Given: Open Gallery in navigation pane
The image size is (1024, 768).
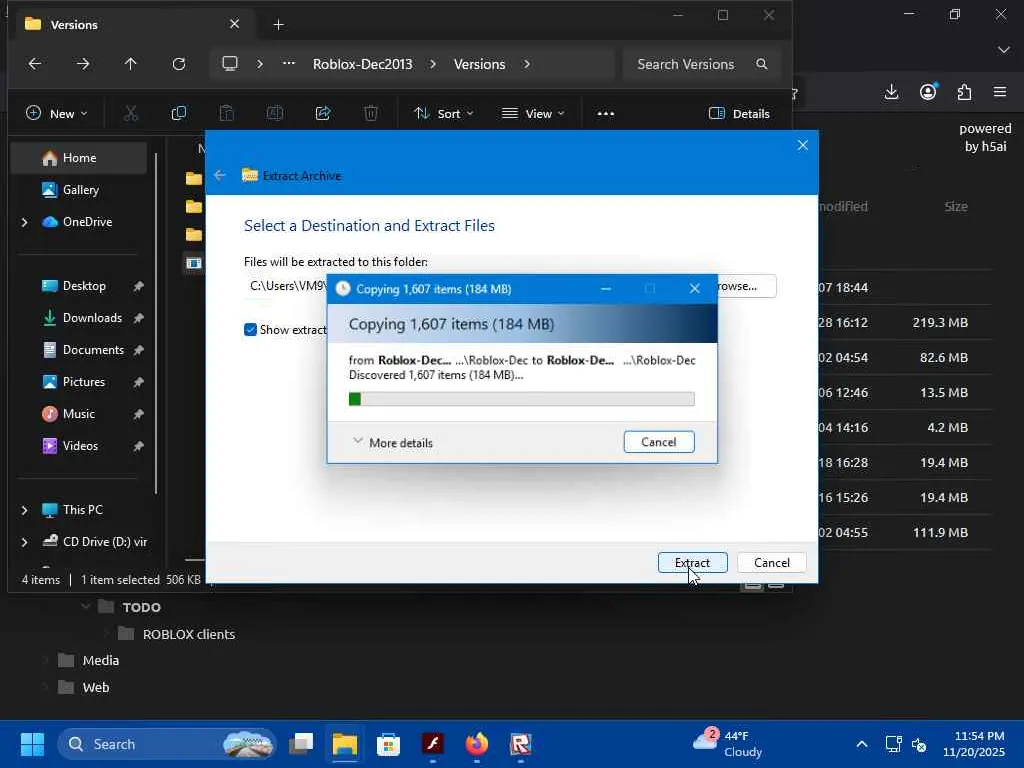Looking at the screenshot, I should coord(78,190).
